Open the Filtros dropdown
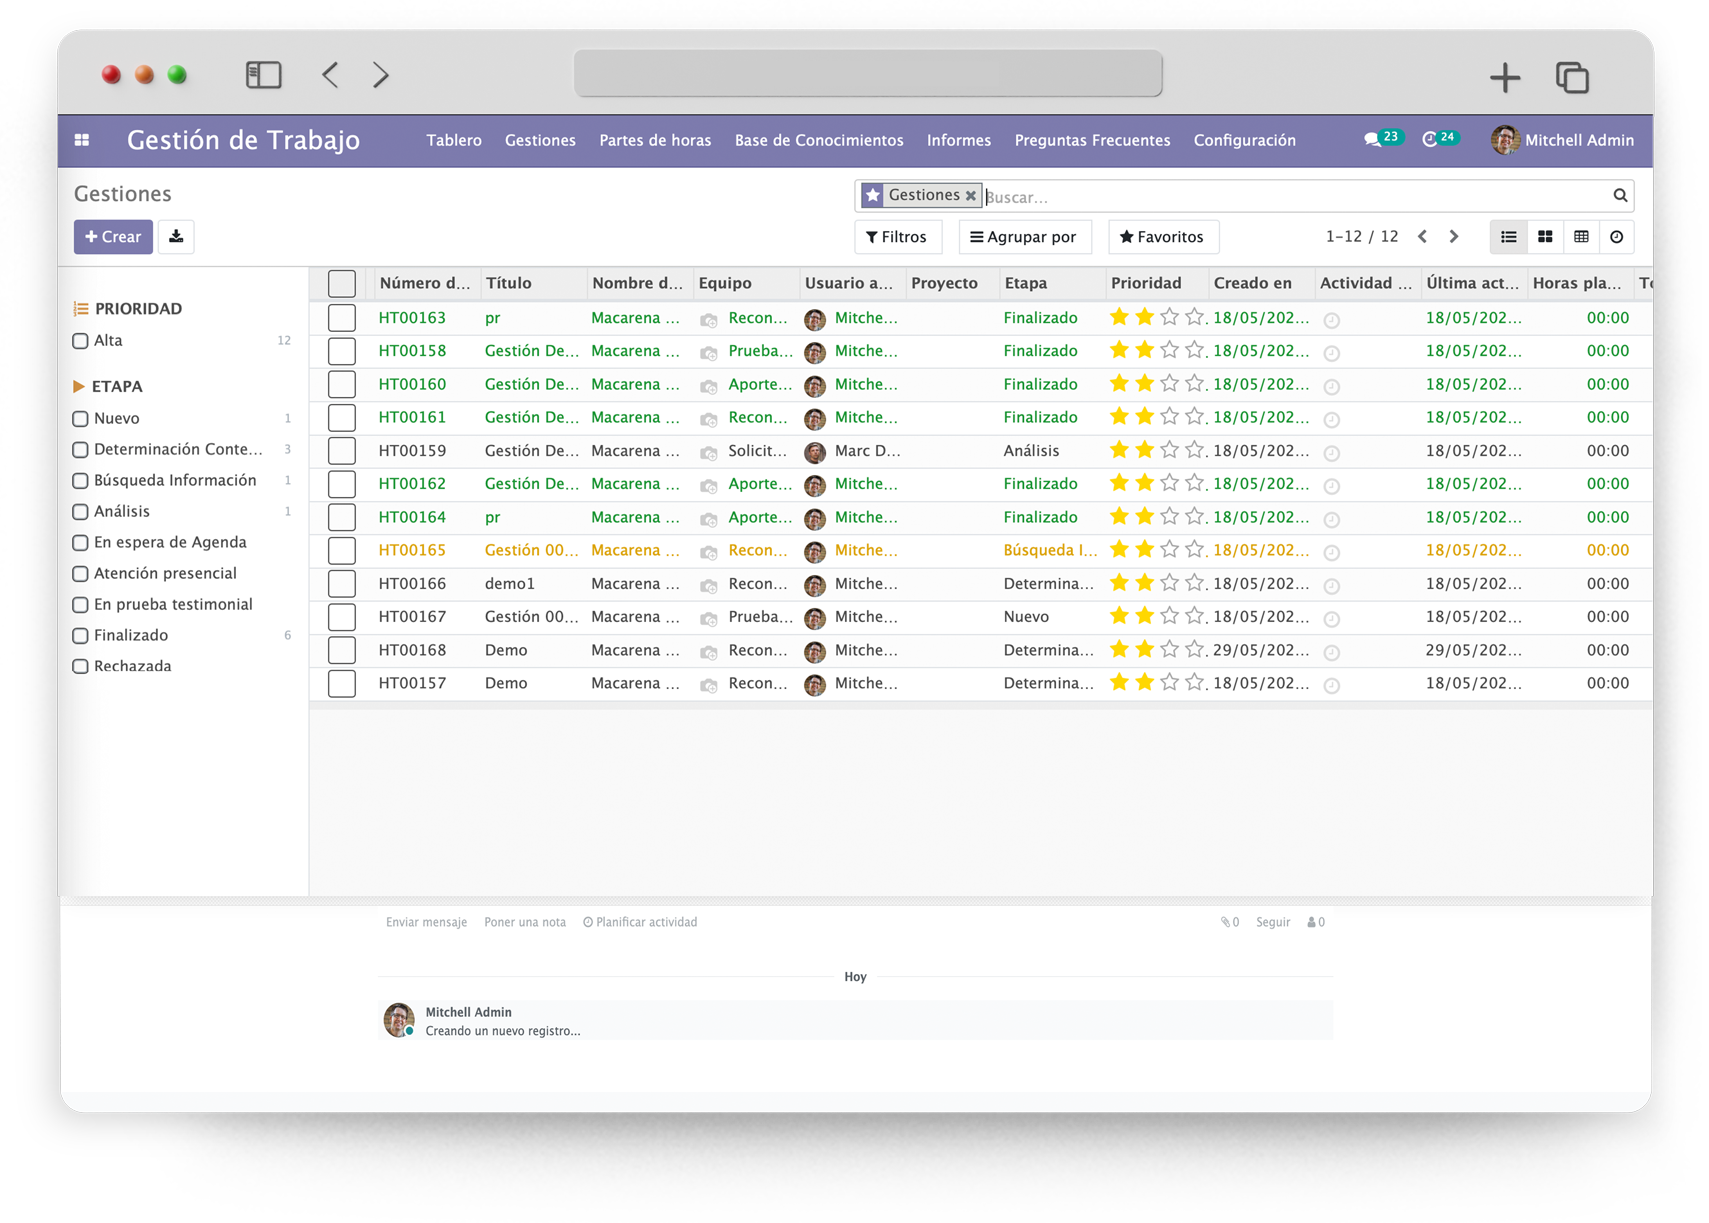The image size is (1709, 1223). [x=897, y=237]
